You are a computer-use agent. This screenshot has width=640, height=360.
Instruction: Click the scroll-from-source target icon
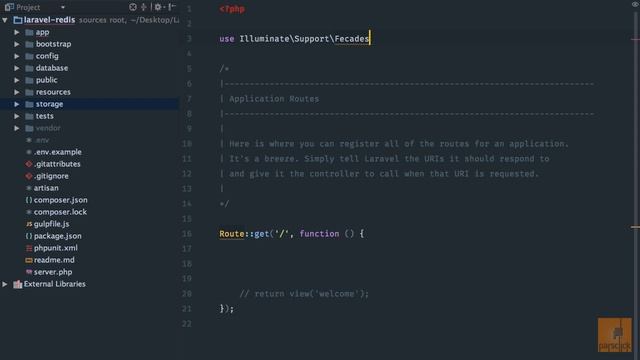133,7
